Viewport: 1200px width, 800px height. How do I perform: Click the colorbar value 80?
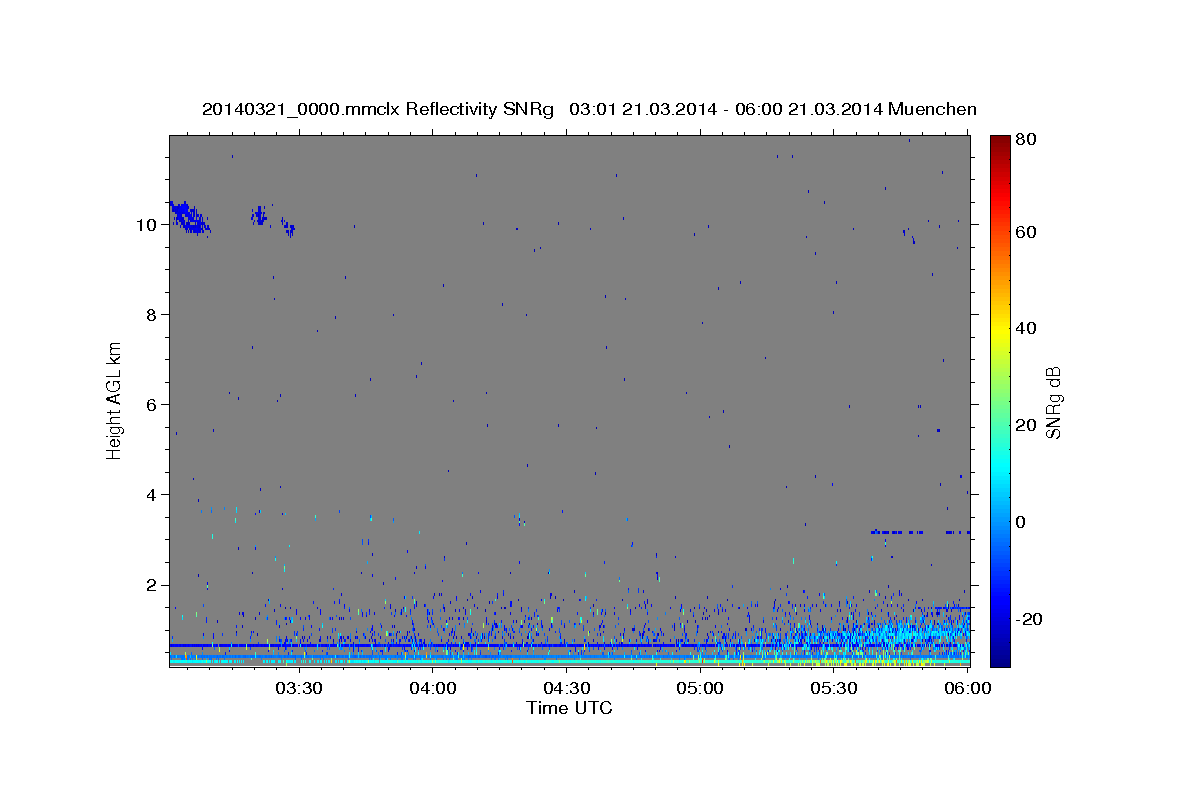(x=1027, y=140)
